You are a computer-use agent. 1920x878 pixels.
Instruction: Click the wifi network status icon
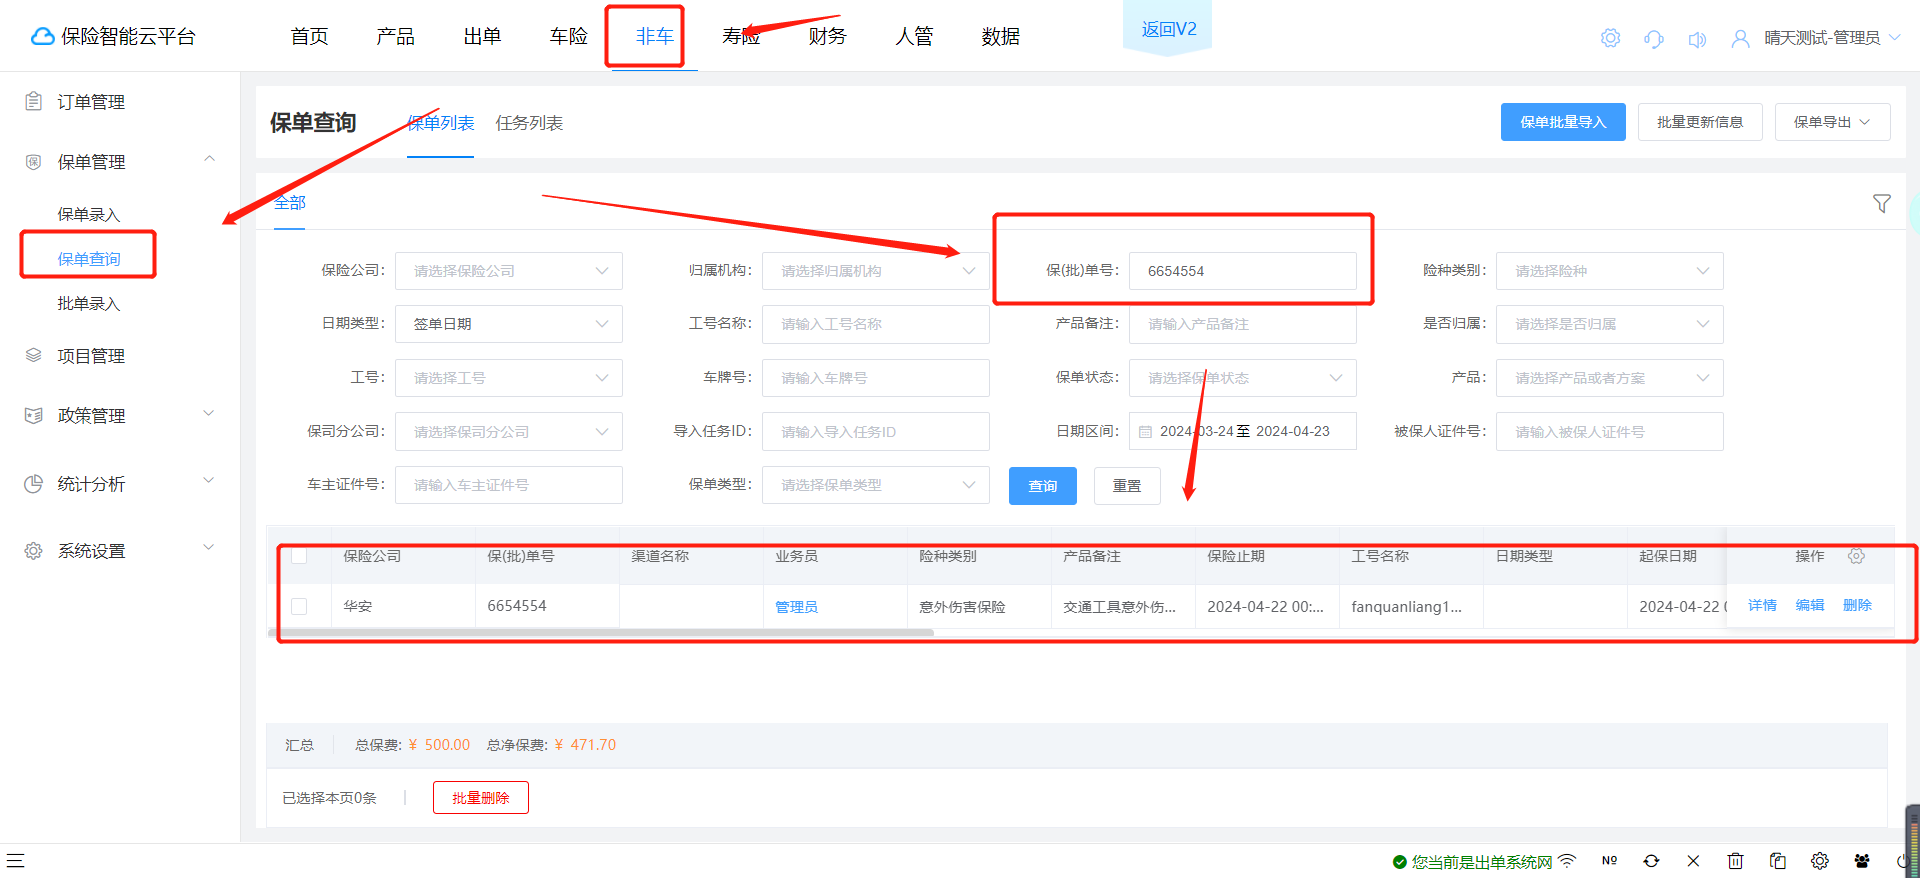tap(1567, 860)
